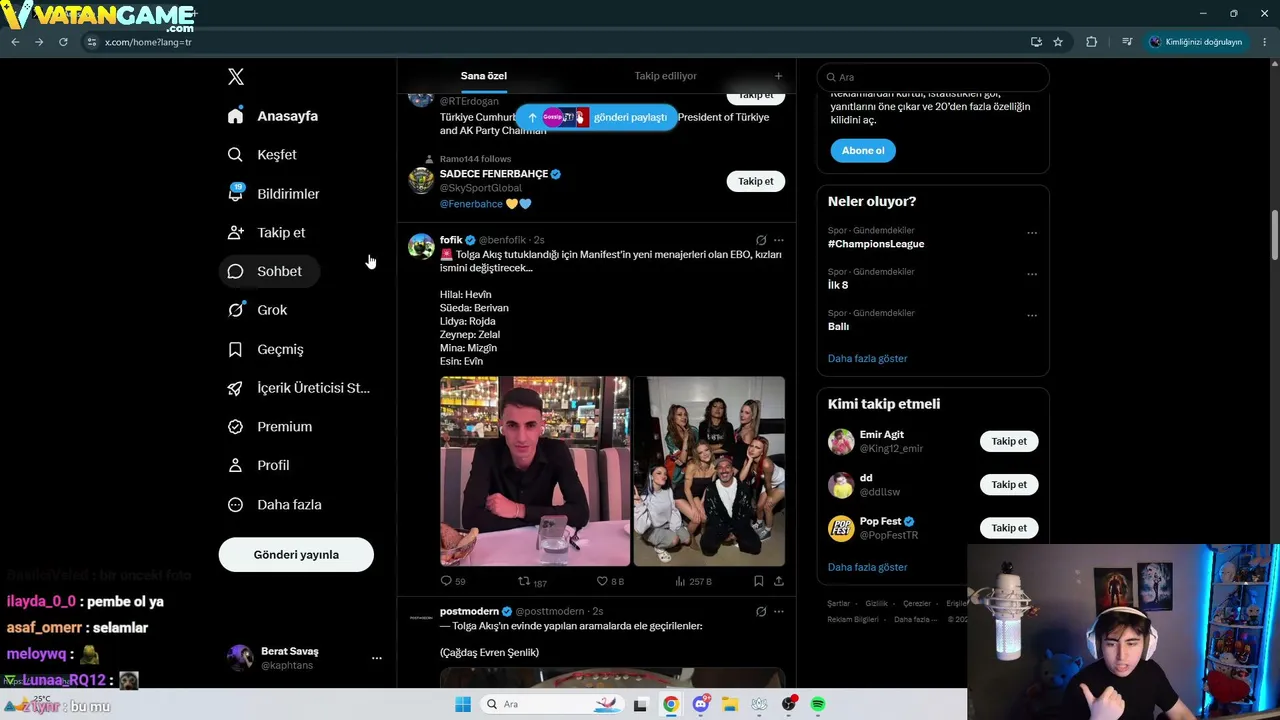
Task: Open the Ballı trend
Action: 838,326
